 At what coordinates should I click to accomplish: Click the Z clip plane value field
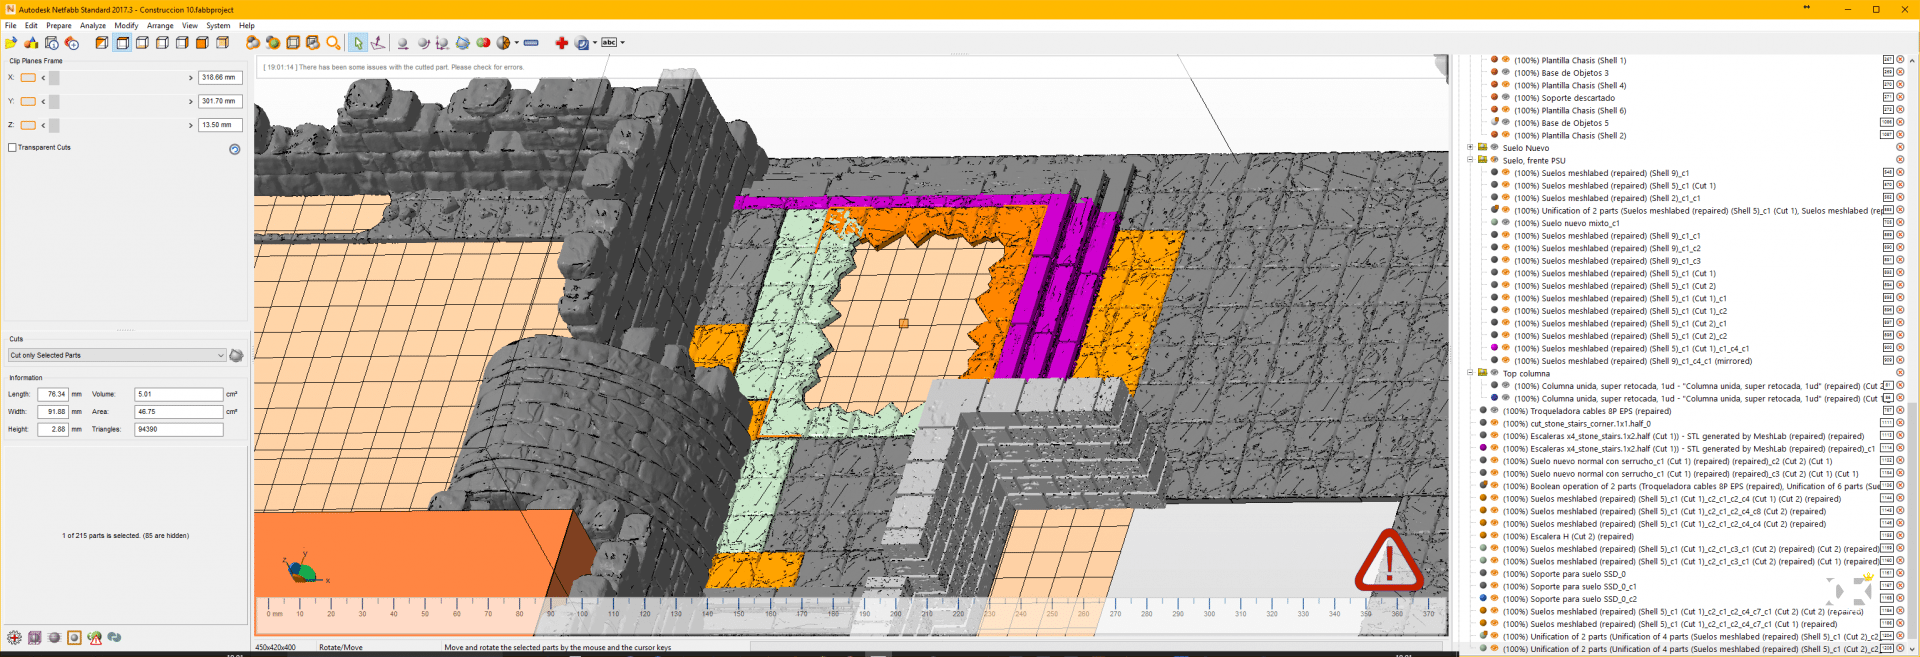pyautogui.click(x=219, y=125)
